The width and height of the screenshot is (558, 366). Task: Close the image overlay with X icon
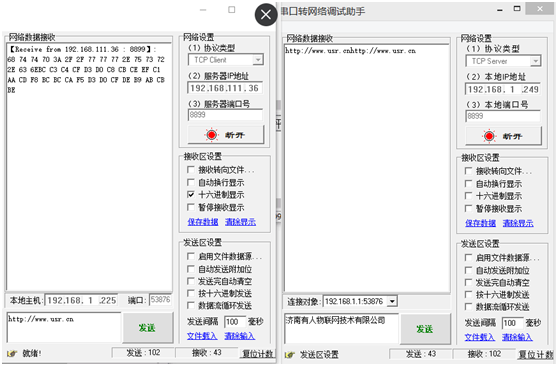(x=266, y=15)
